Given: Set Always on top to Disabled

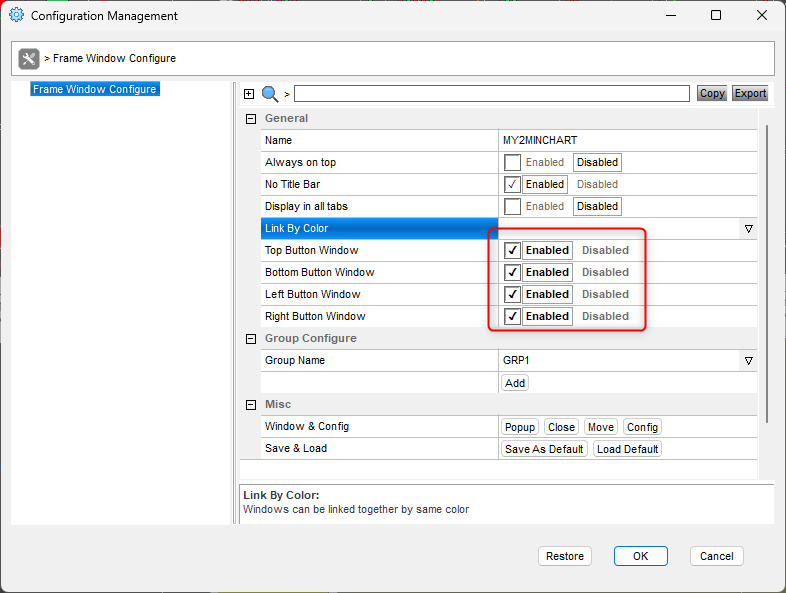Looking at the screenshot, I should [x=597, y=162].
